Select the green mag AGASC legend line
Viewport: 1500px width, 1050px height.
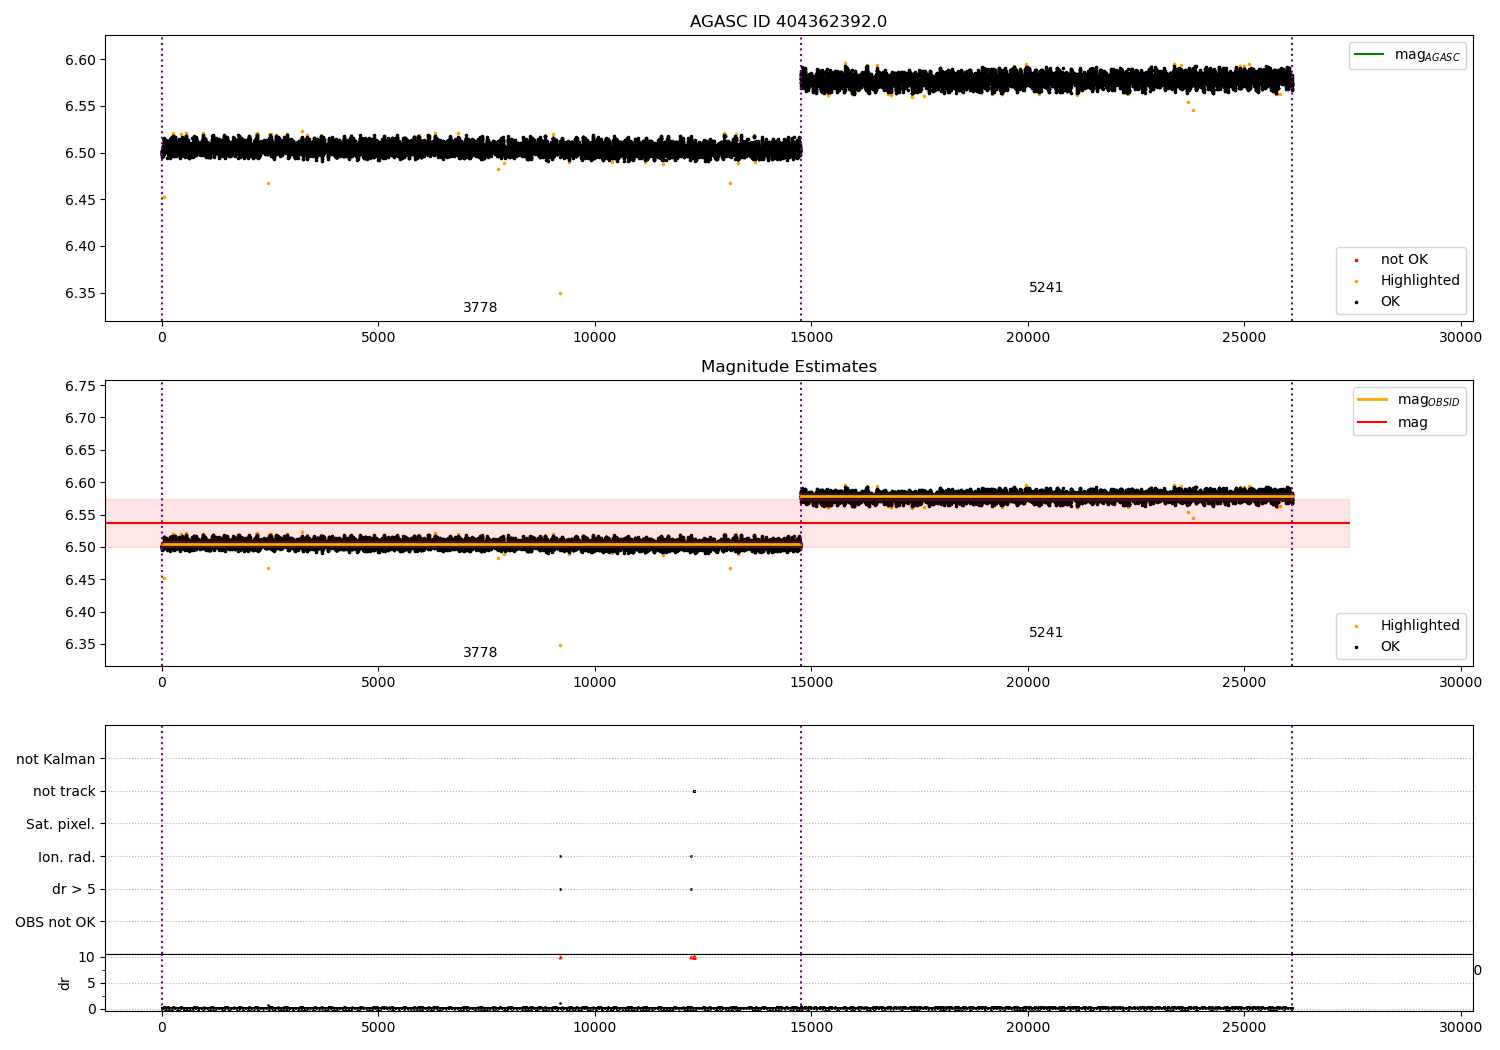coord(1370,55)
